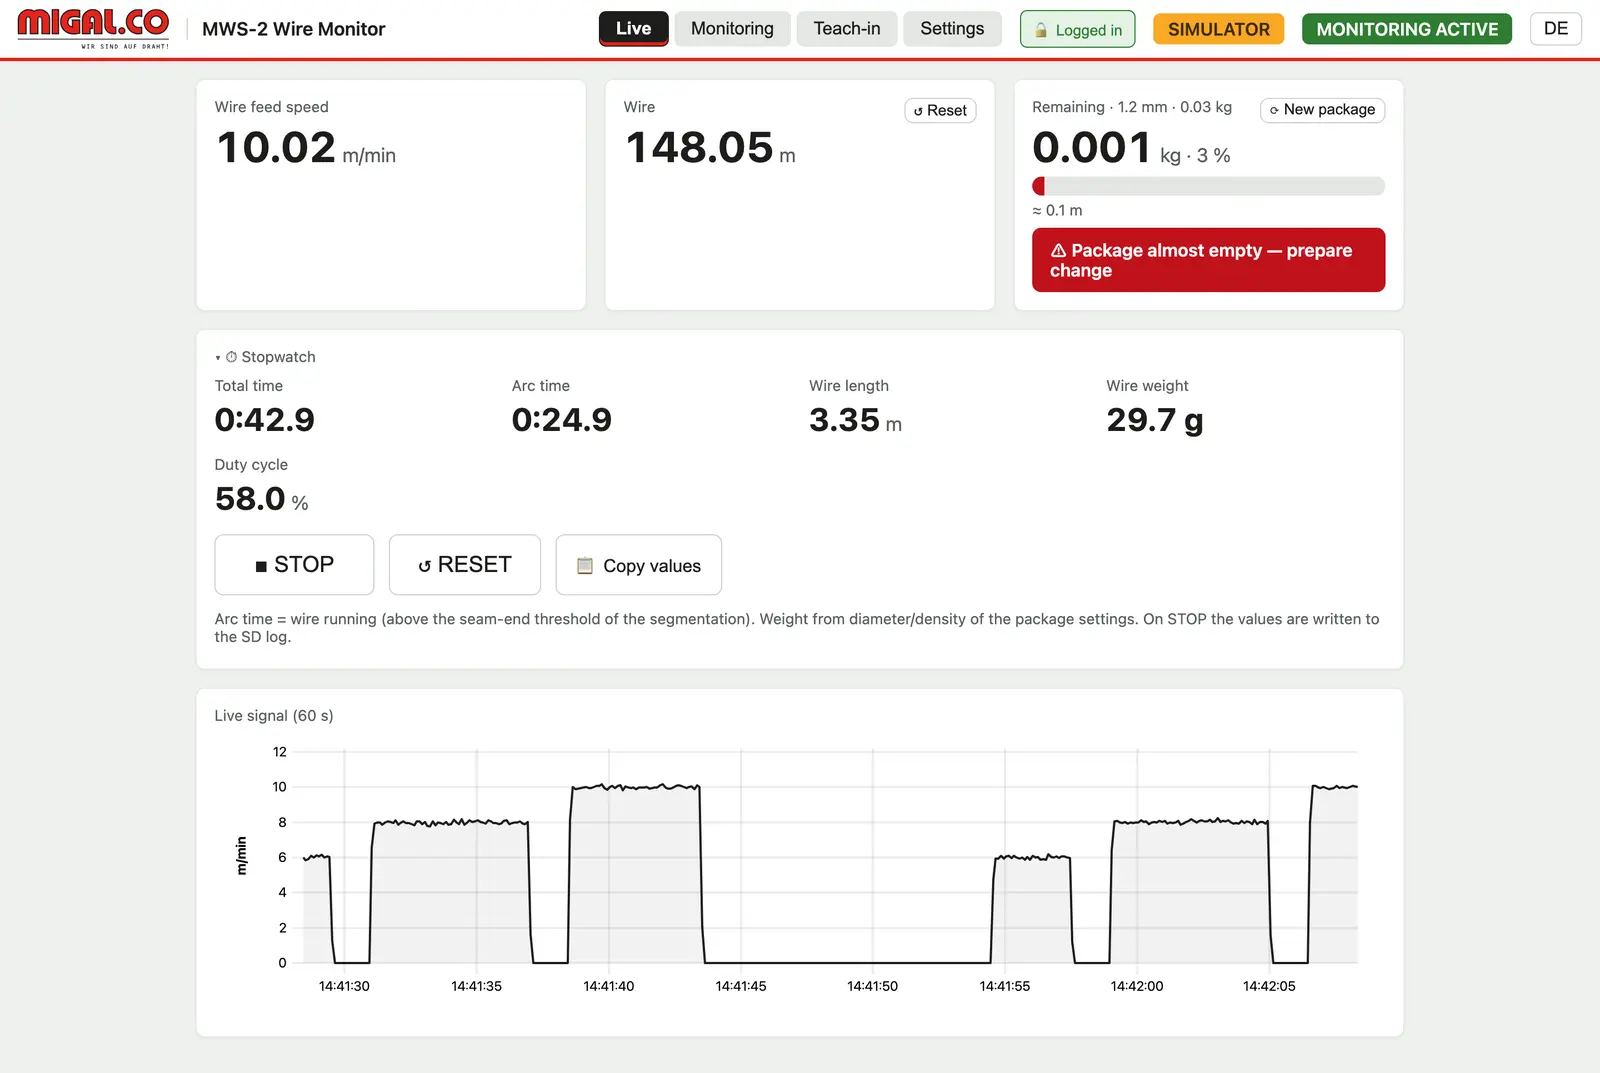Click the lock icon in Logged in badge
1600x1073 pixels.
click(x=1041, y=30)
